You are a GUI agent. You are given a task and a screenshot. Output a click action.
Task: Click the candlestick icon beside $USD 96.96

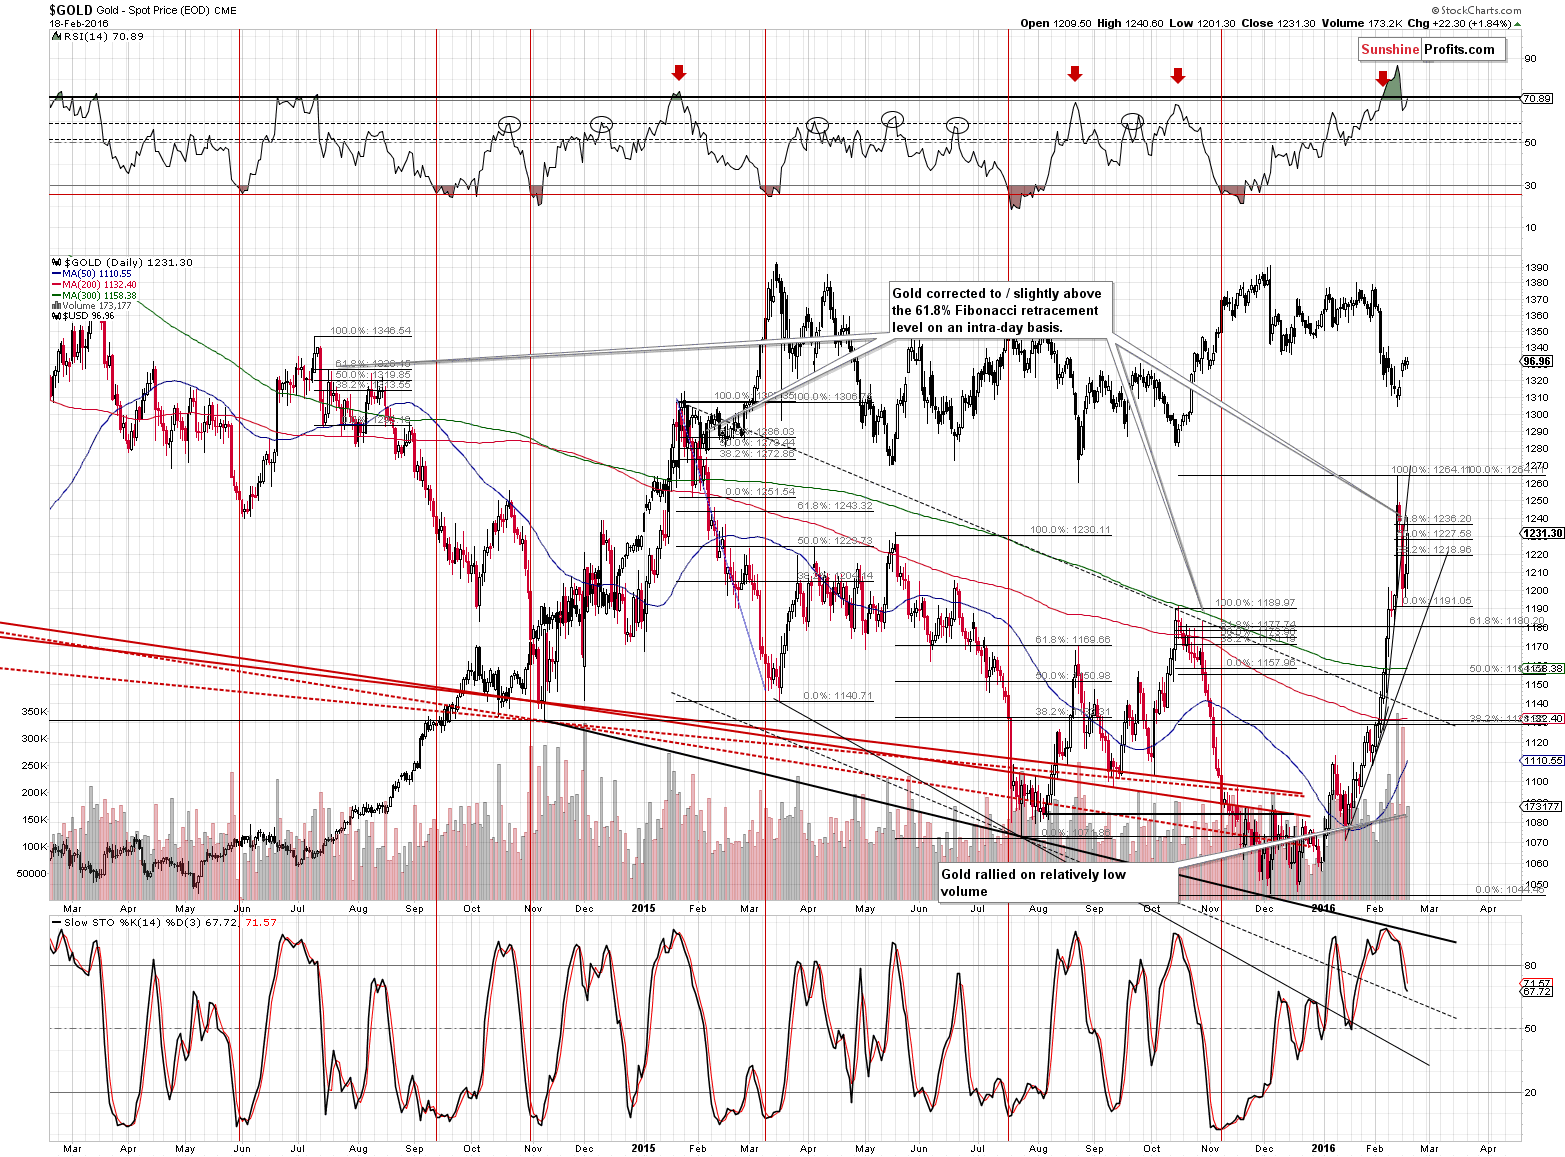coord(56,316)
